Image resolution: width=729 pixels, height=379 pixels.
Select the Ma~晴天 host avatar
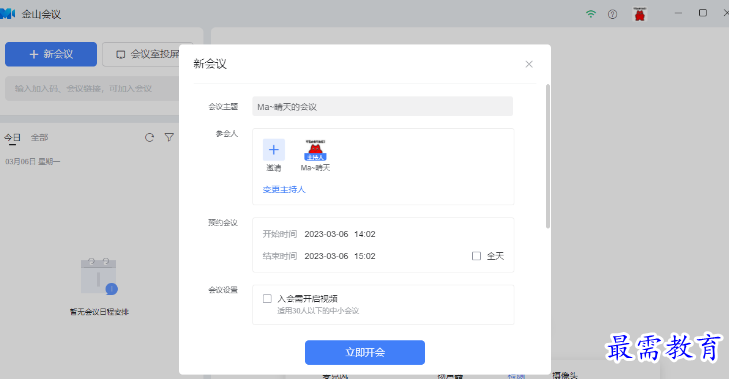pos(315,150)
